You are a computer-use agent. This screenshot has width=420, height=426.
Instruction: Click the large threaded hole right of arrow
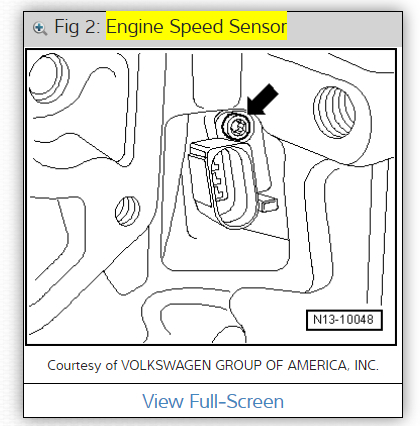[x=334, y=112]
